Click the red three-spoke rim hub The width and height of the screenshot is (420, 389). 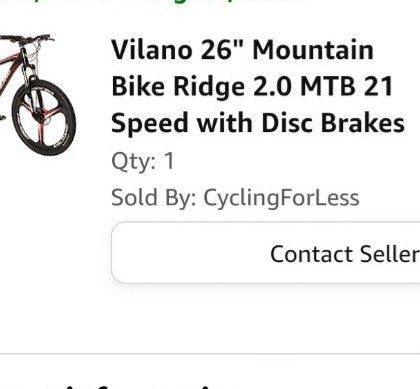click(x=39, y=118)
